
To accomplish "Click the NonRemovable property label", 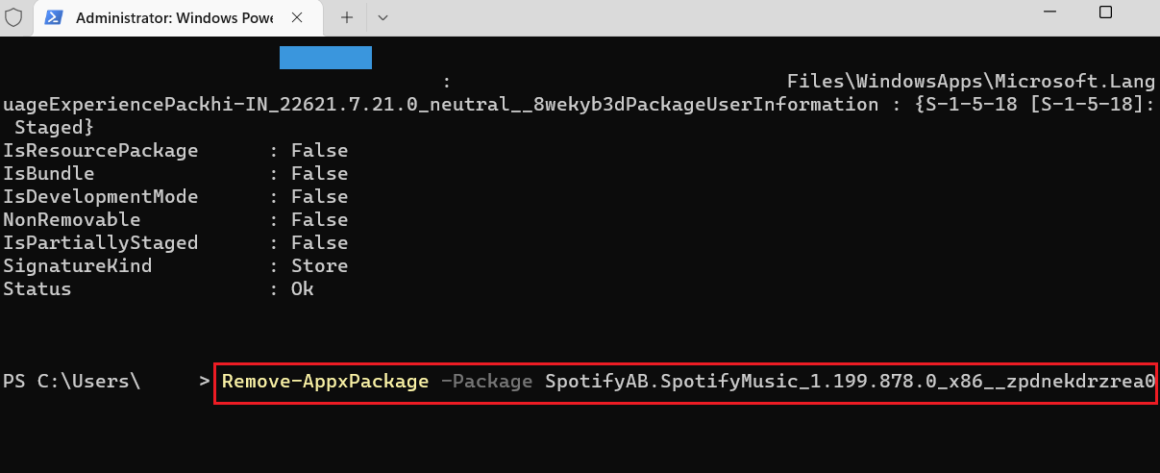I will [x=71, y=220].
